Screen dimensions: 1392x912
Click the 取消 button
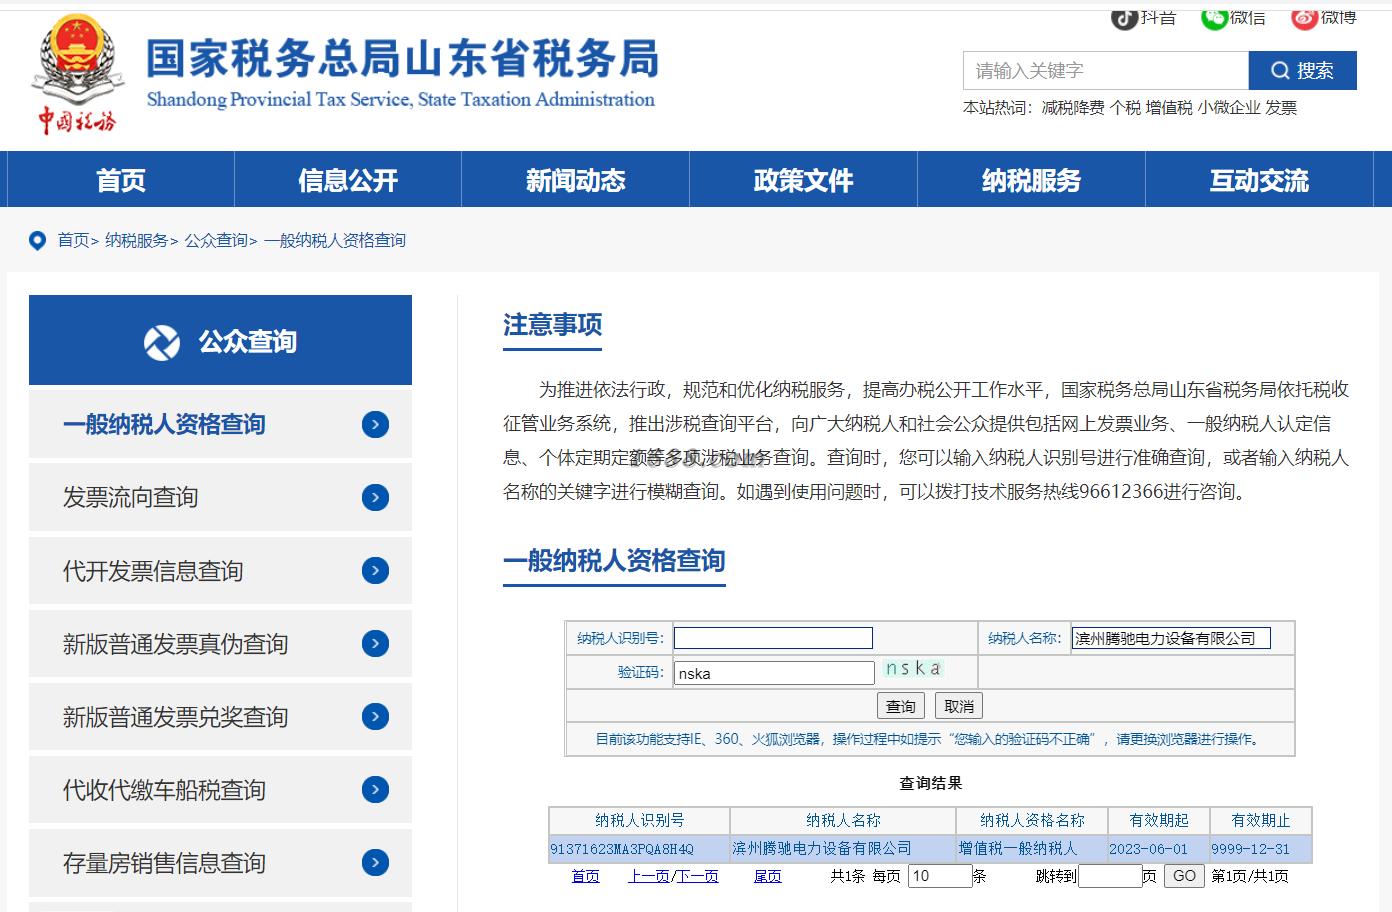959,706
